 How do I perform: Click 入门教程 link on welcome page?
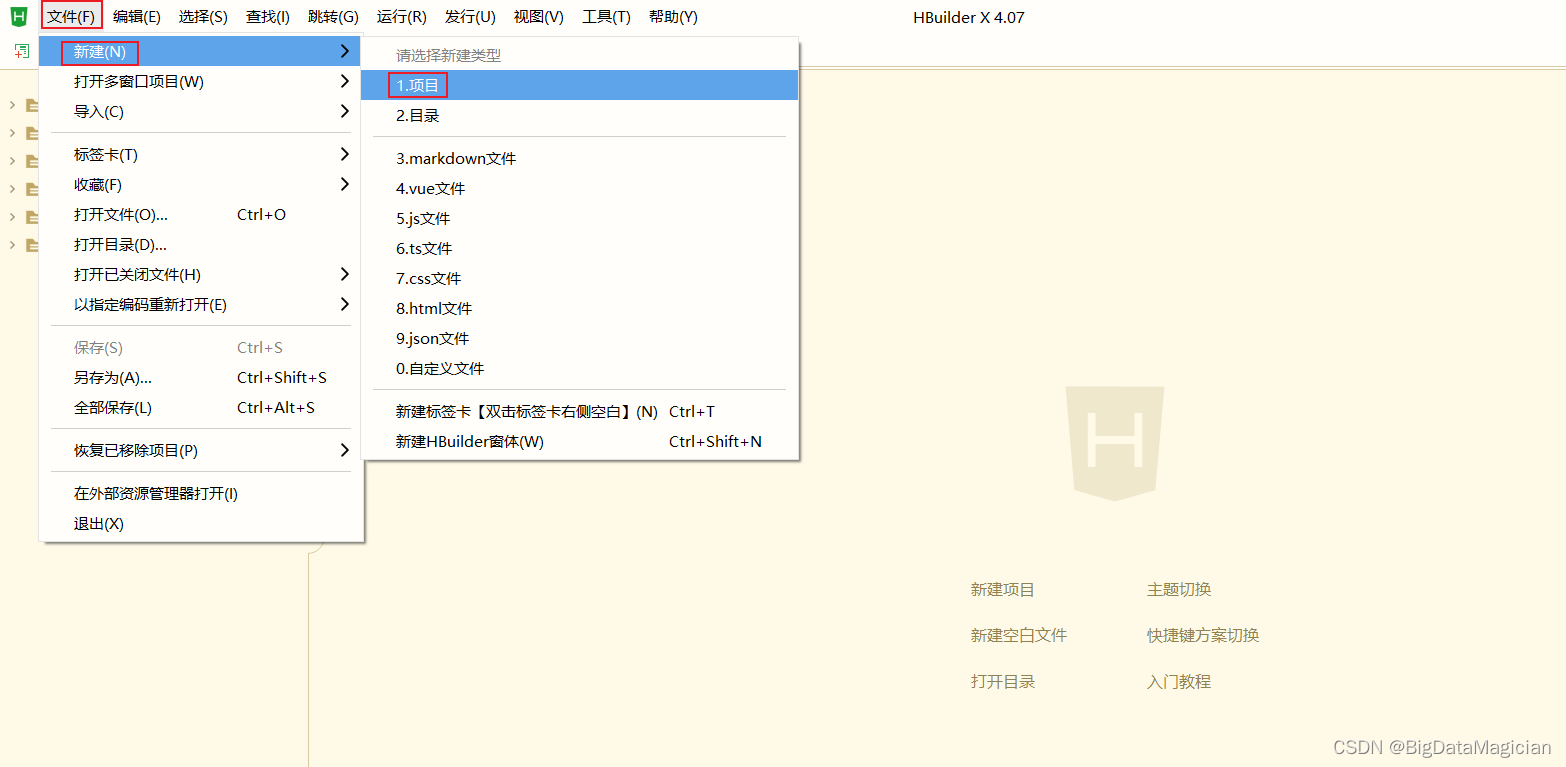pyautogui.click(x=1179, y=682)
